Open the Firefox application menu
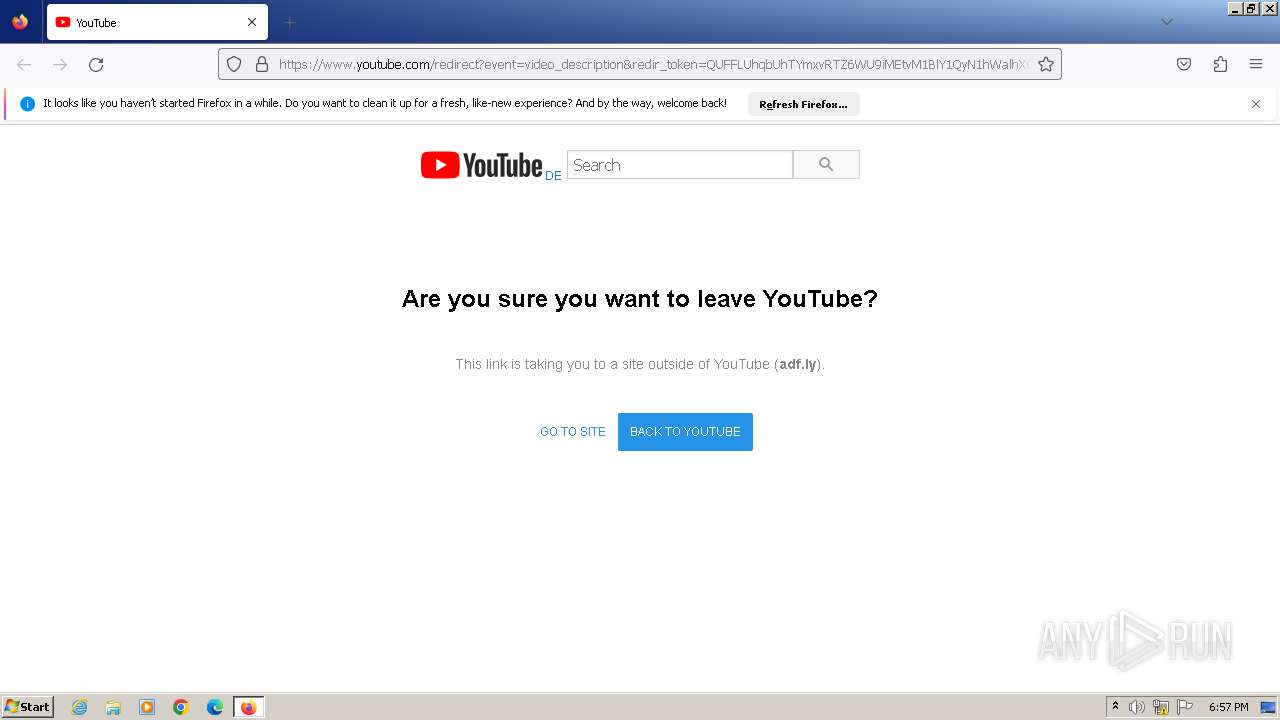The width and height of the screenshot is (1280, 720). click(x=1256, y=64)
